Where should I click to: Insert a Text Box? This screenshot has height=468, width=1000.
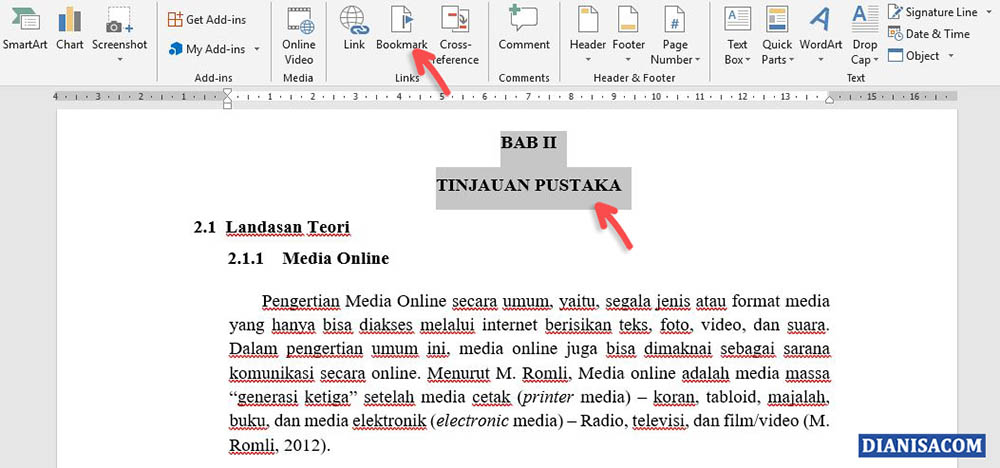pos(737,36)
